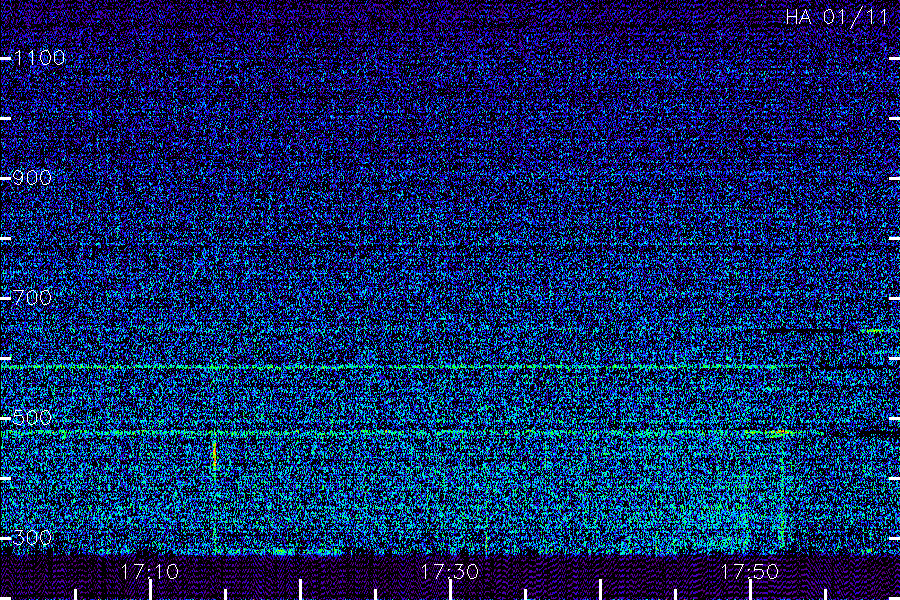Click the 17:10 time axis label
Image resolution: width=900 pixels, height=600 pixels.
click(150, 572)
